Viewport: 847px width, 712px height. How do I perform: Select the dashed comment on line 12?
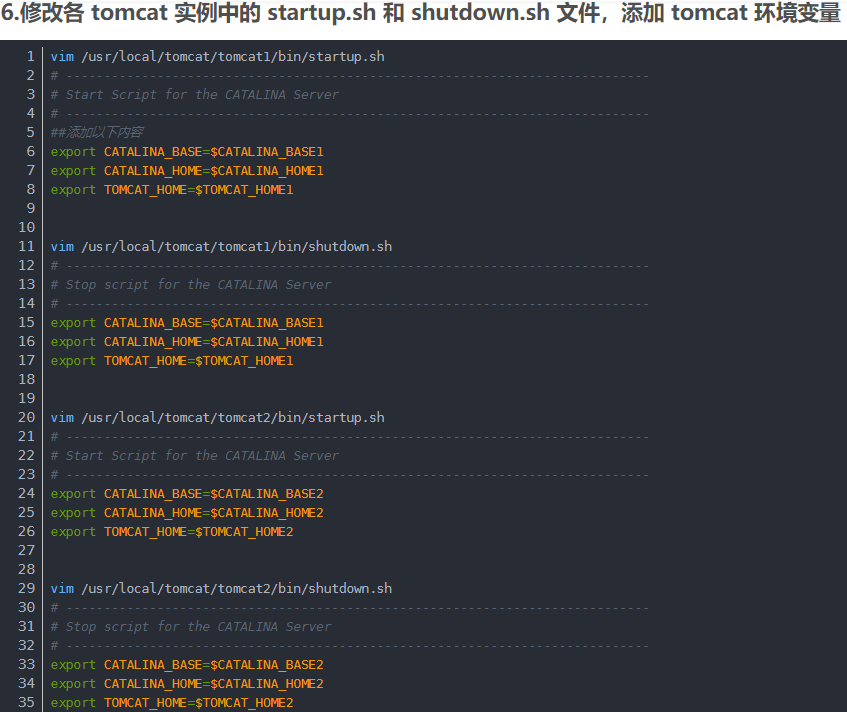pos(349,266)
